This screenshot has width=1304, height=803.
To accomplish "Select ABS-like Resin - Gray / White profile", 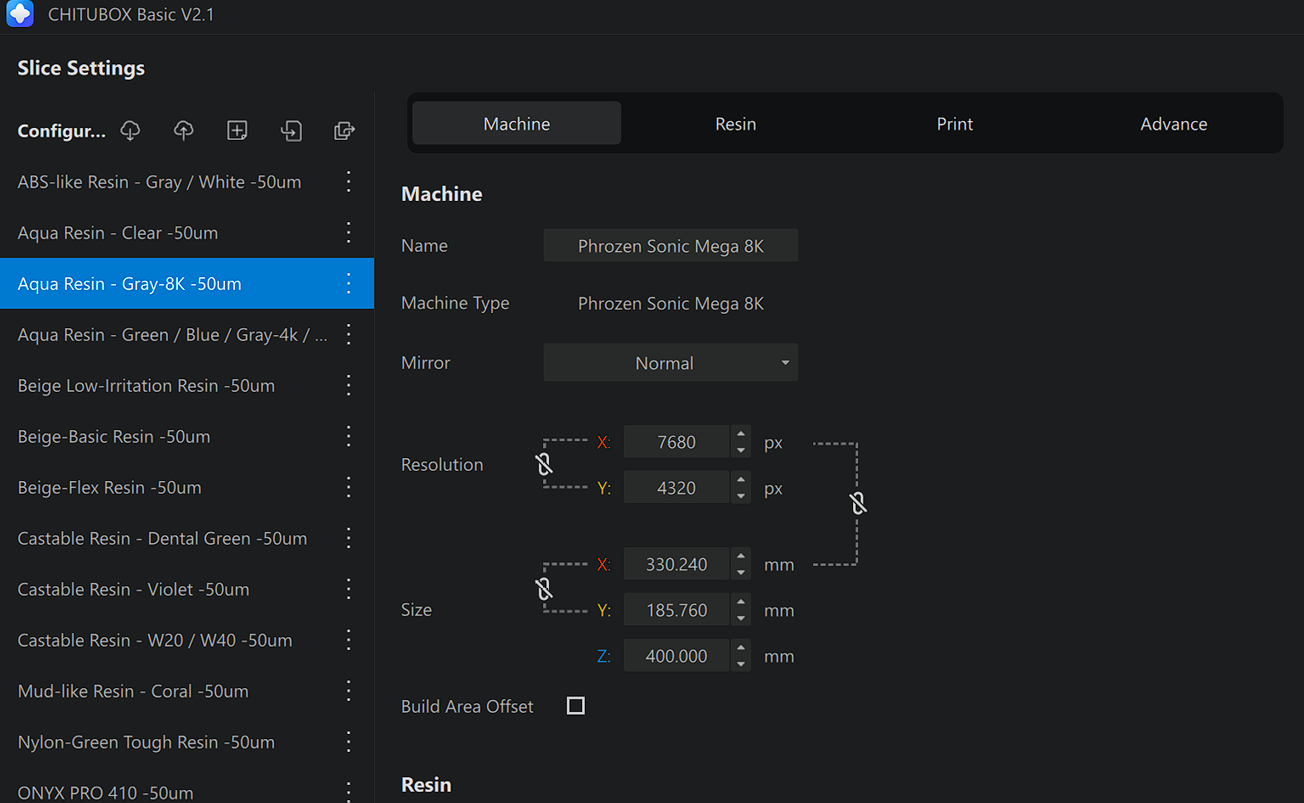I will tap(160, 182).
